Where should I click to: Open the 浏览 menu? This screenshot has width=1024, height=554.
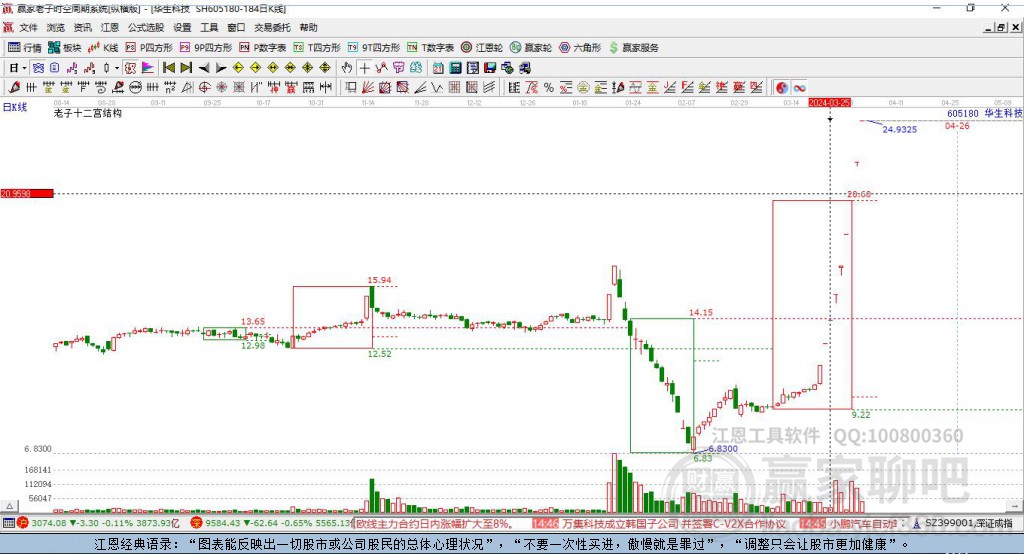point(56,27)
